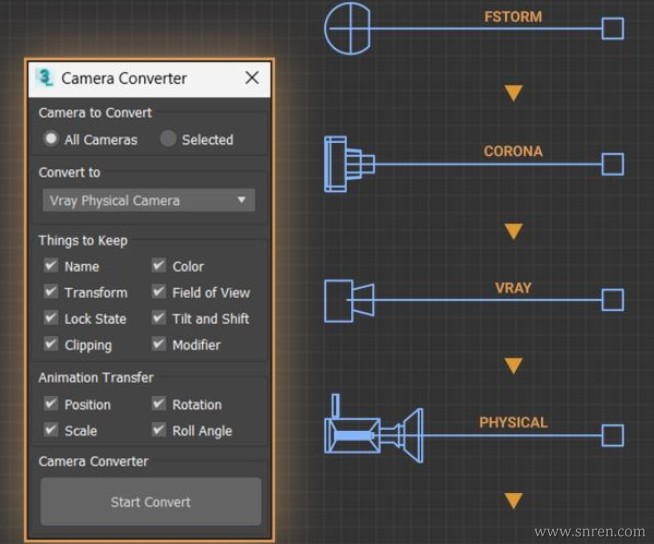Toggle the Color checkbox
This screenshot has height=544, width=654.
159,265
